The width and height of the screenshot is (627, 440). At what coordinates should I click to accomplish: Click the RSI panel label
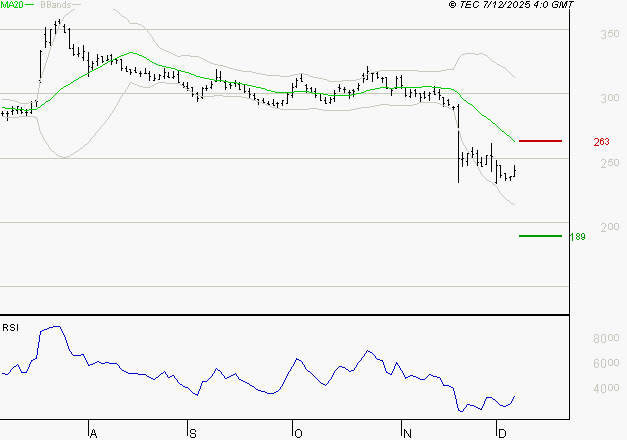point(10,328)
